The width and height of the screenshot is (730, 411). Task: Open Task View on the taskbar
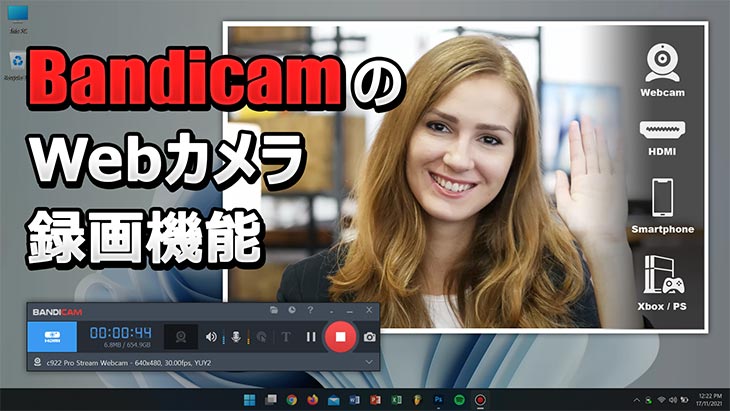[270, 400]
